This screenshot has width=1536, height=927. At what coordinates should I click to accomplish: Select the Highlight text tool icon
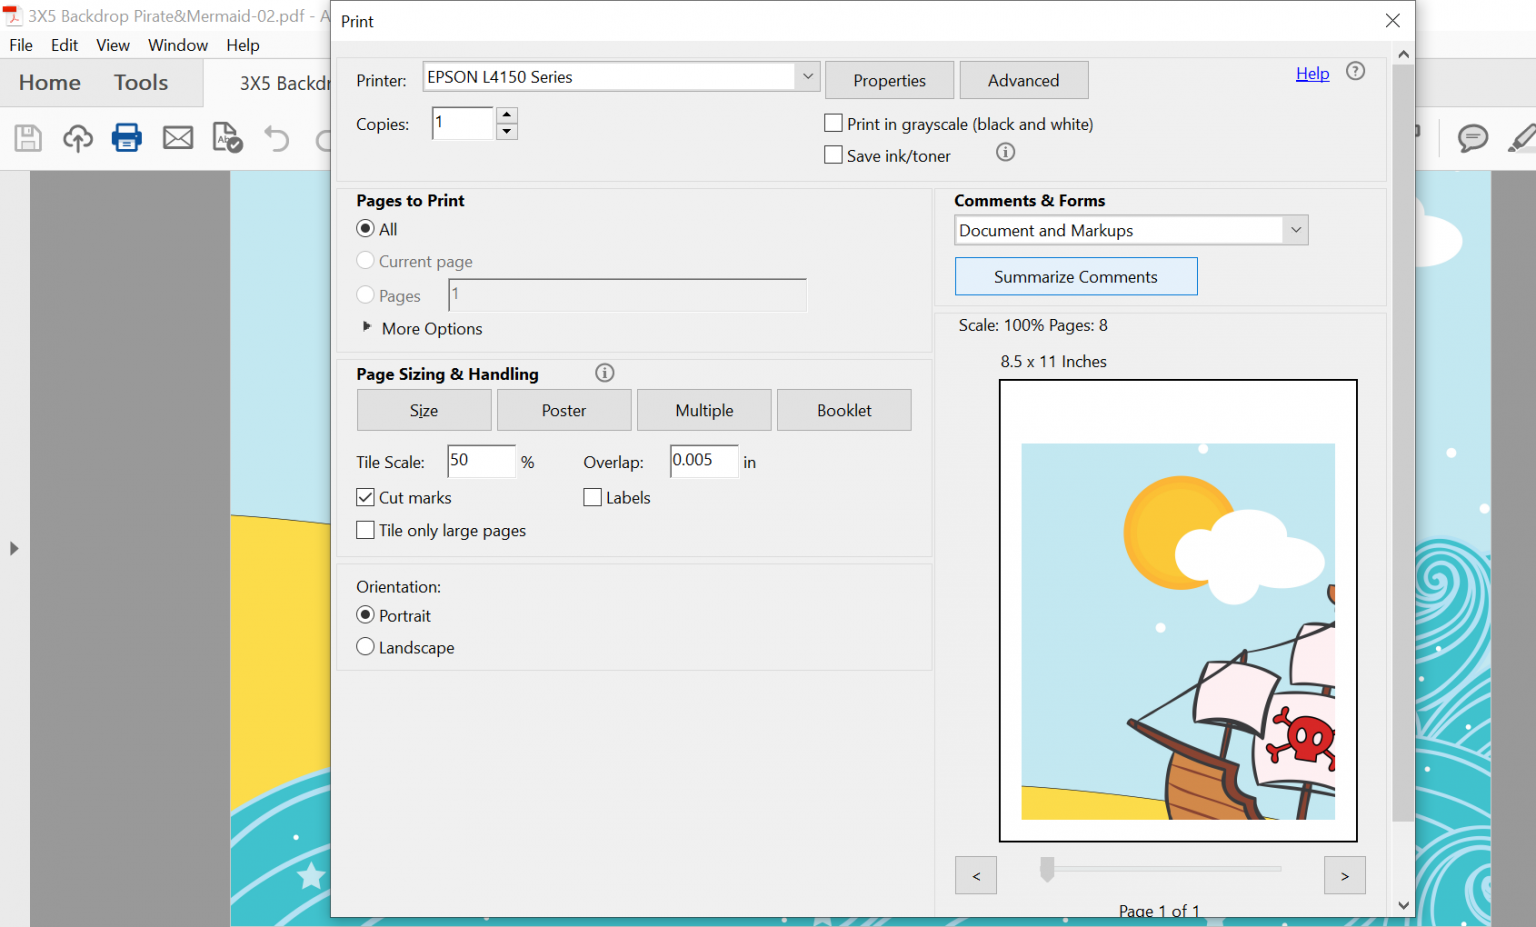(x=1522, y=139)
